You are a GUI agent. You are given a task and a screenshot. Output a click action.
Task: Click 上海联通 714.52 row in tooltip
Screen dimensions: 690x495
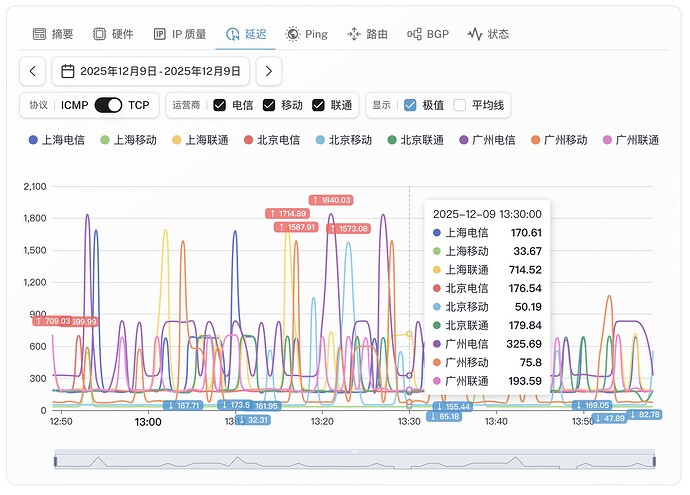coord(487,269)
